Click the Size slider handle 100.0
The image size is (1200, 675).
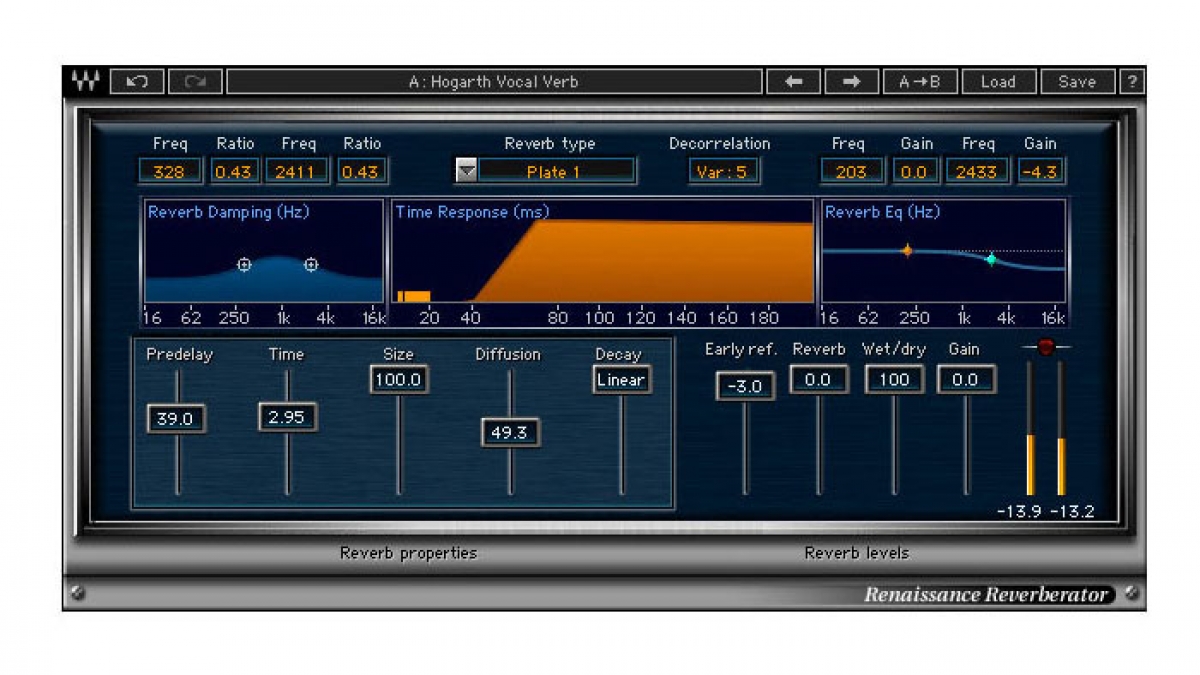click(400, 380)
